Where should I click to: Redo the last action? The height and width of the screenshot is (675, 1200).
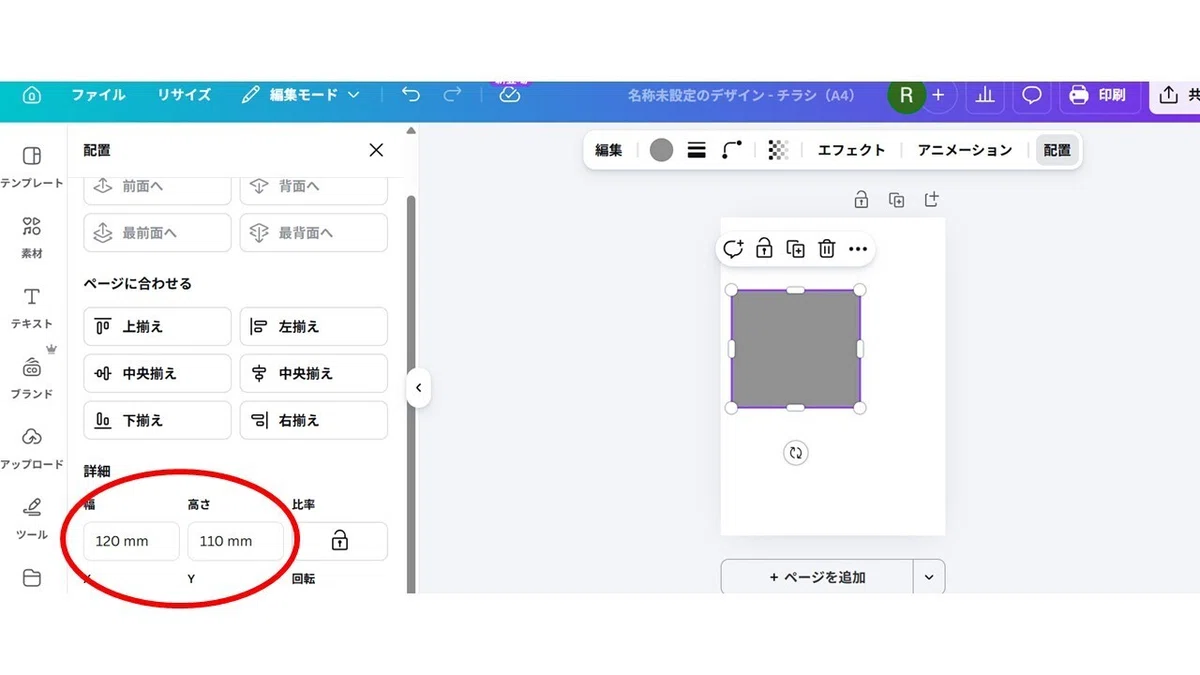[452, 94]
